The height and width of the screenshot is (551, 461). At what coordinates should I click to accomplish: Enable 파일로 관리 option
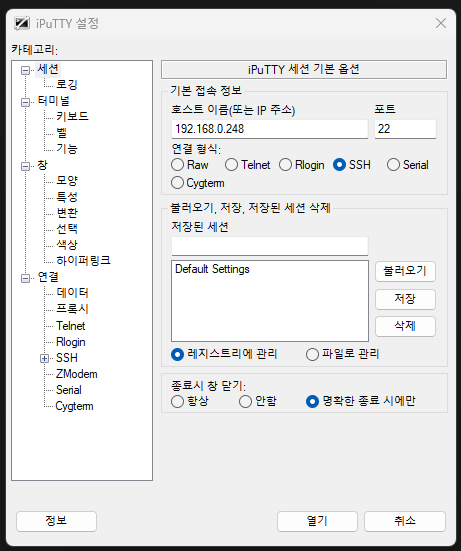pyautogui.click(x=312, y=354)
